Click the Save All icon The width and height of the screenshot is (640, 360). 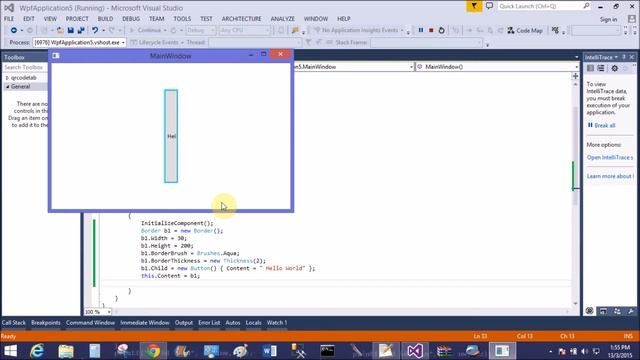point(81,30)
